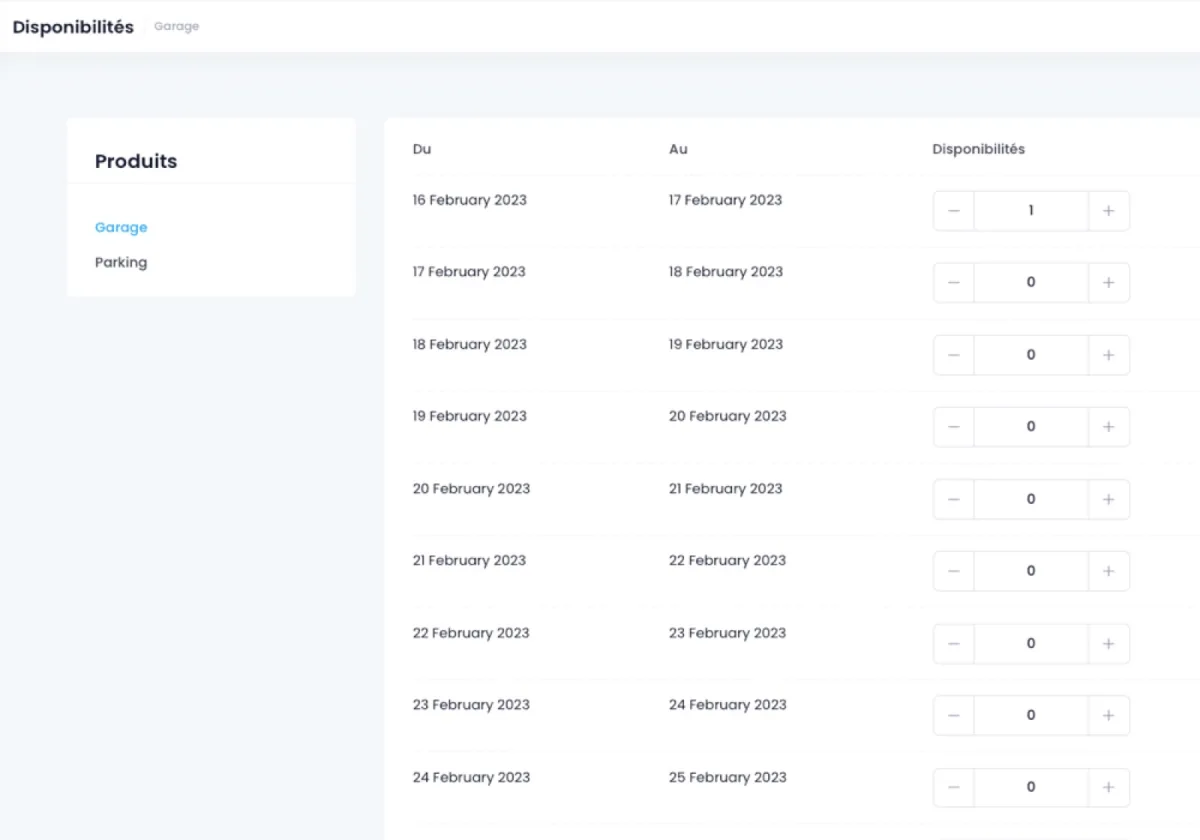
Task: Select the end date 17 February 2023
Action: (726, 200)
